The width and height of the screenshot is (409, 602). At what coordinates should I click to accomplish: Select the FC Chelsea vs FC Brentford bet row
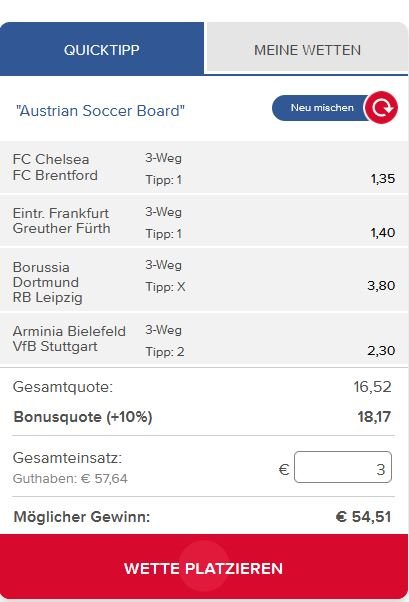click(x=204, y=167)
